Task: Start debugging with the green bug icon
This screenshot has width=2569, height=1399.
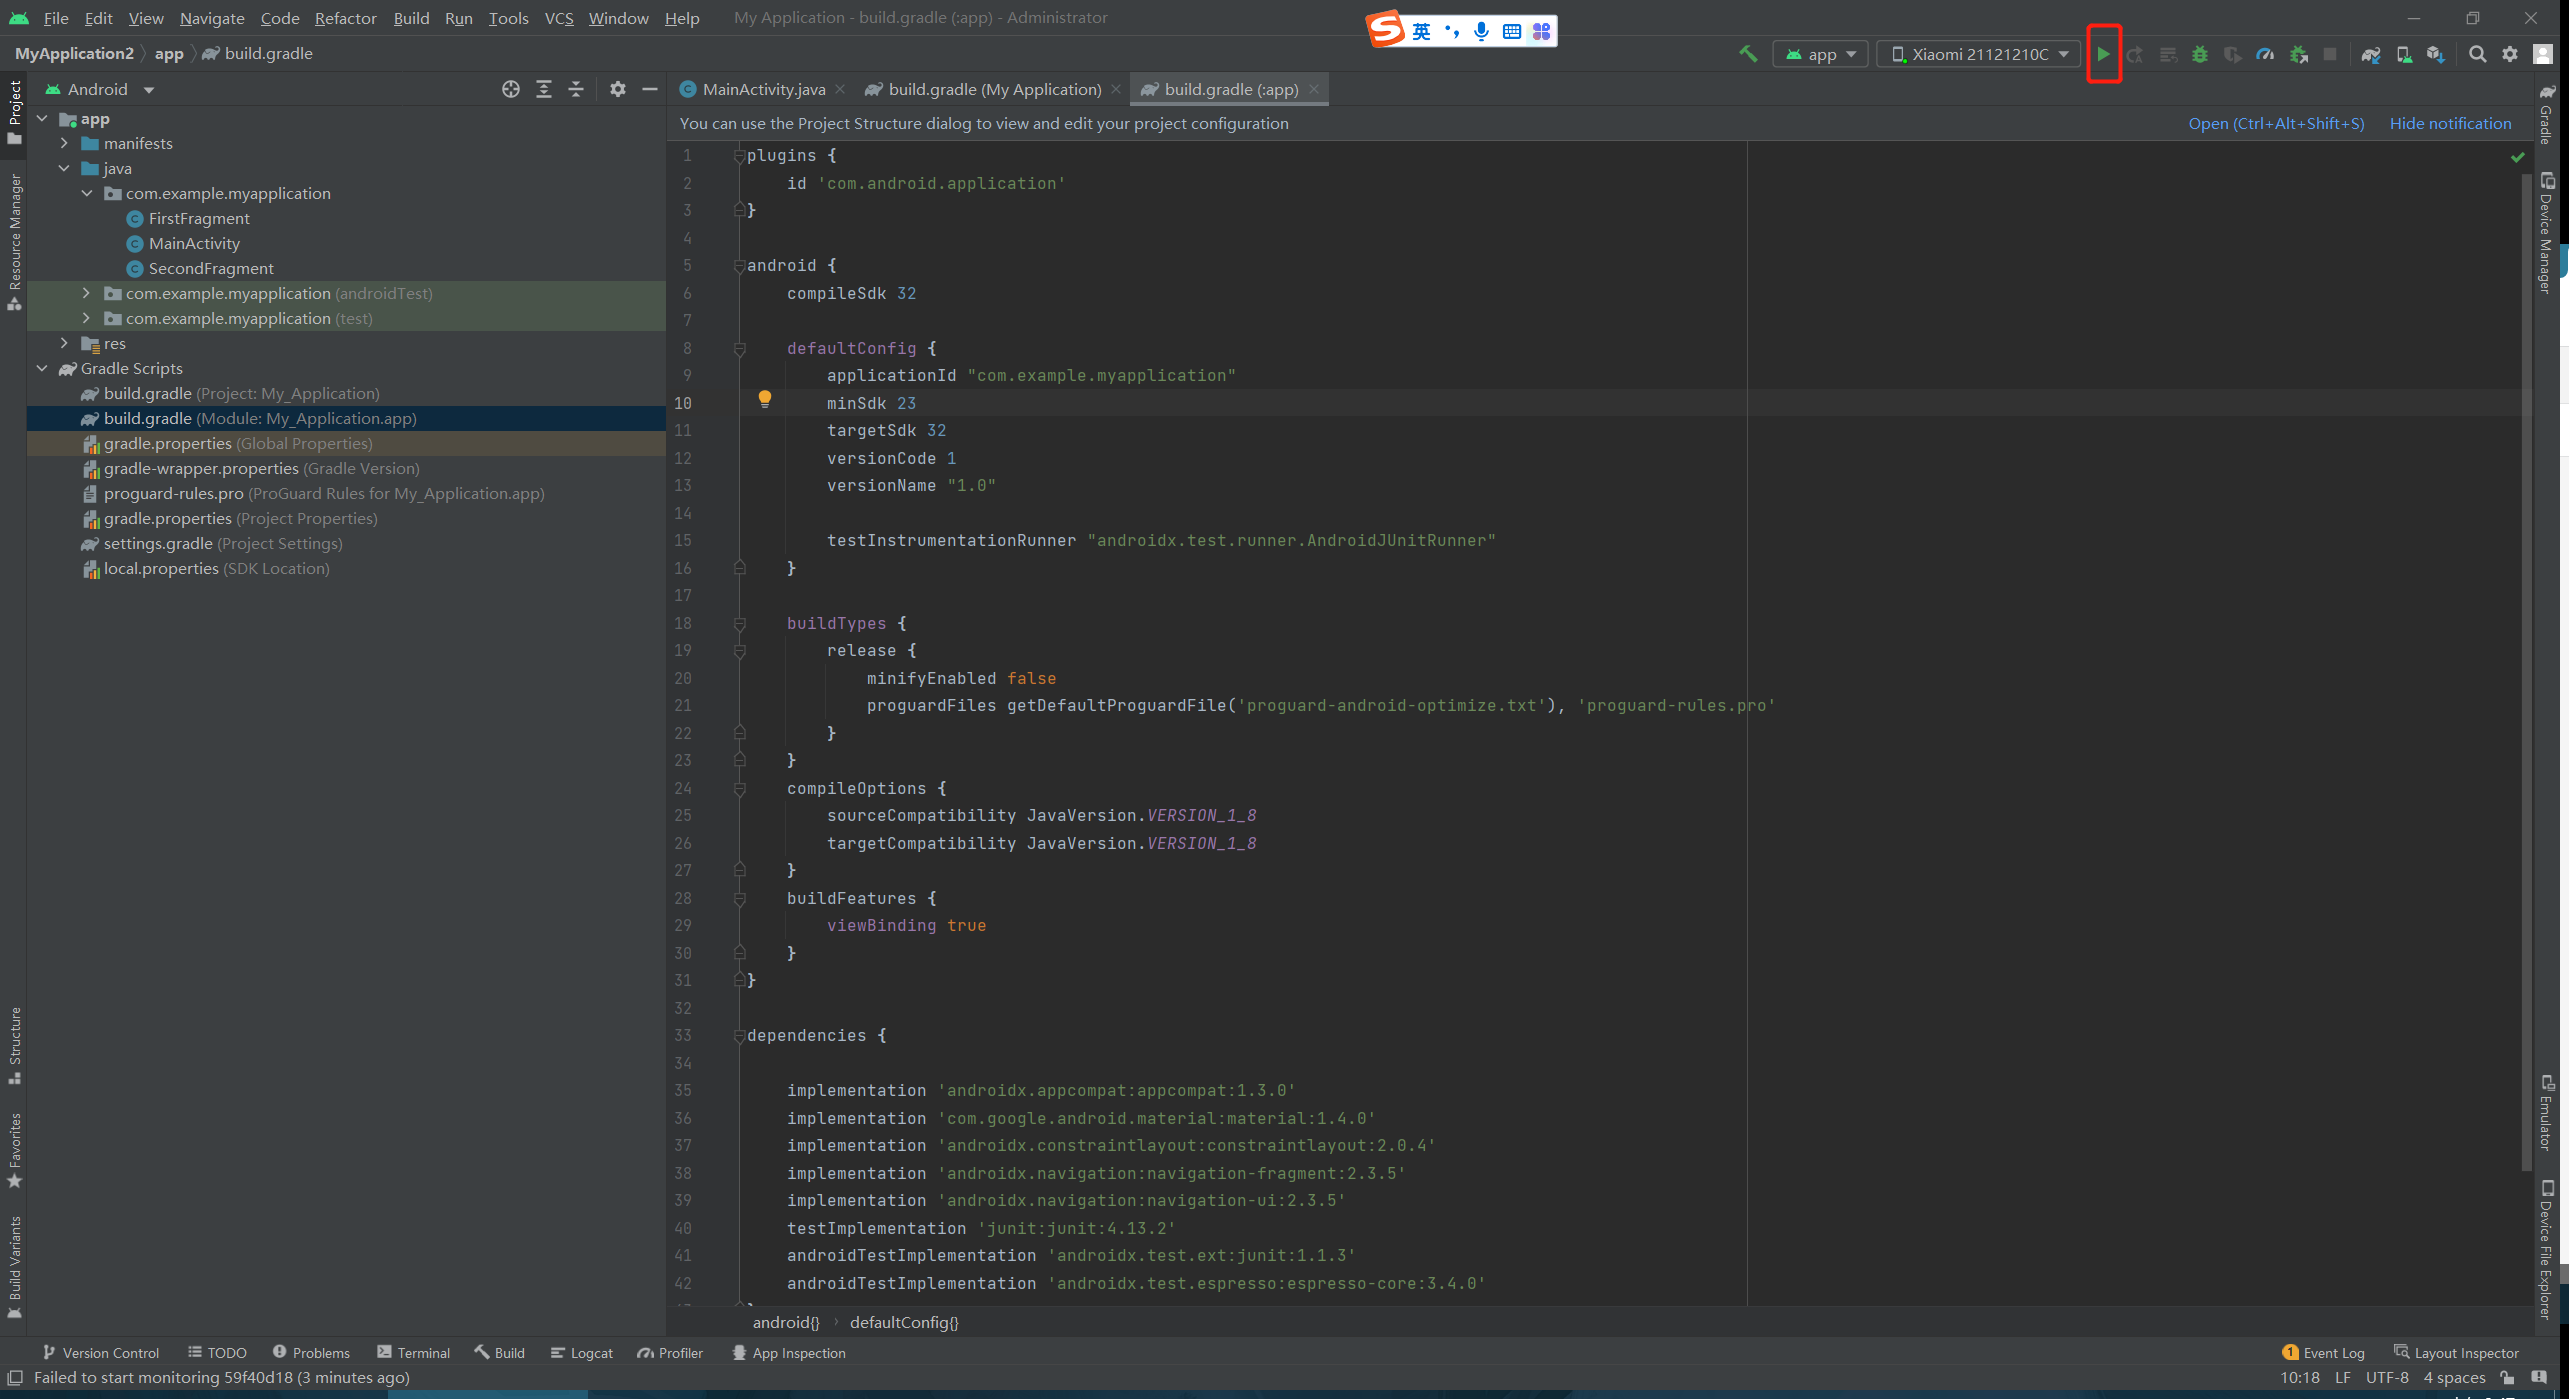Action: tap(2200, 54)
